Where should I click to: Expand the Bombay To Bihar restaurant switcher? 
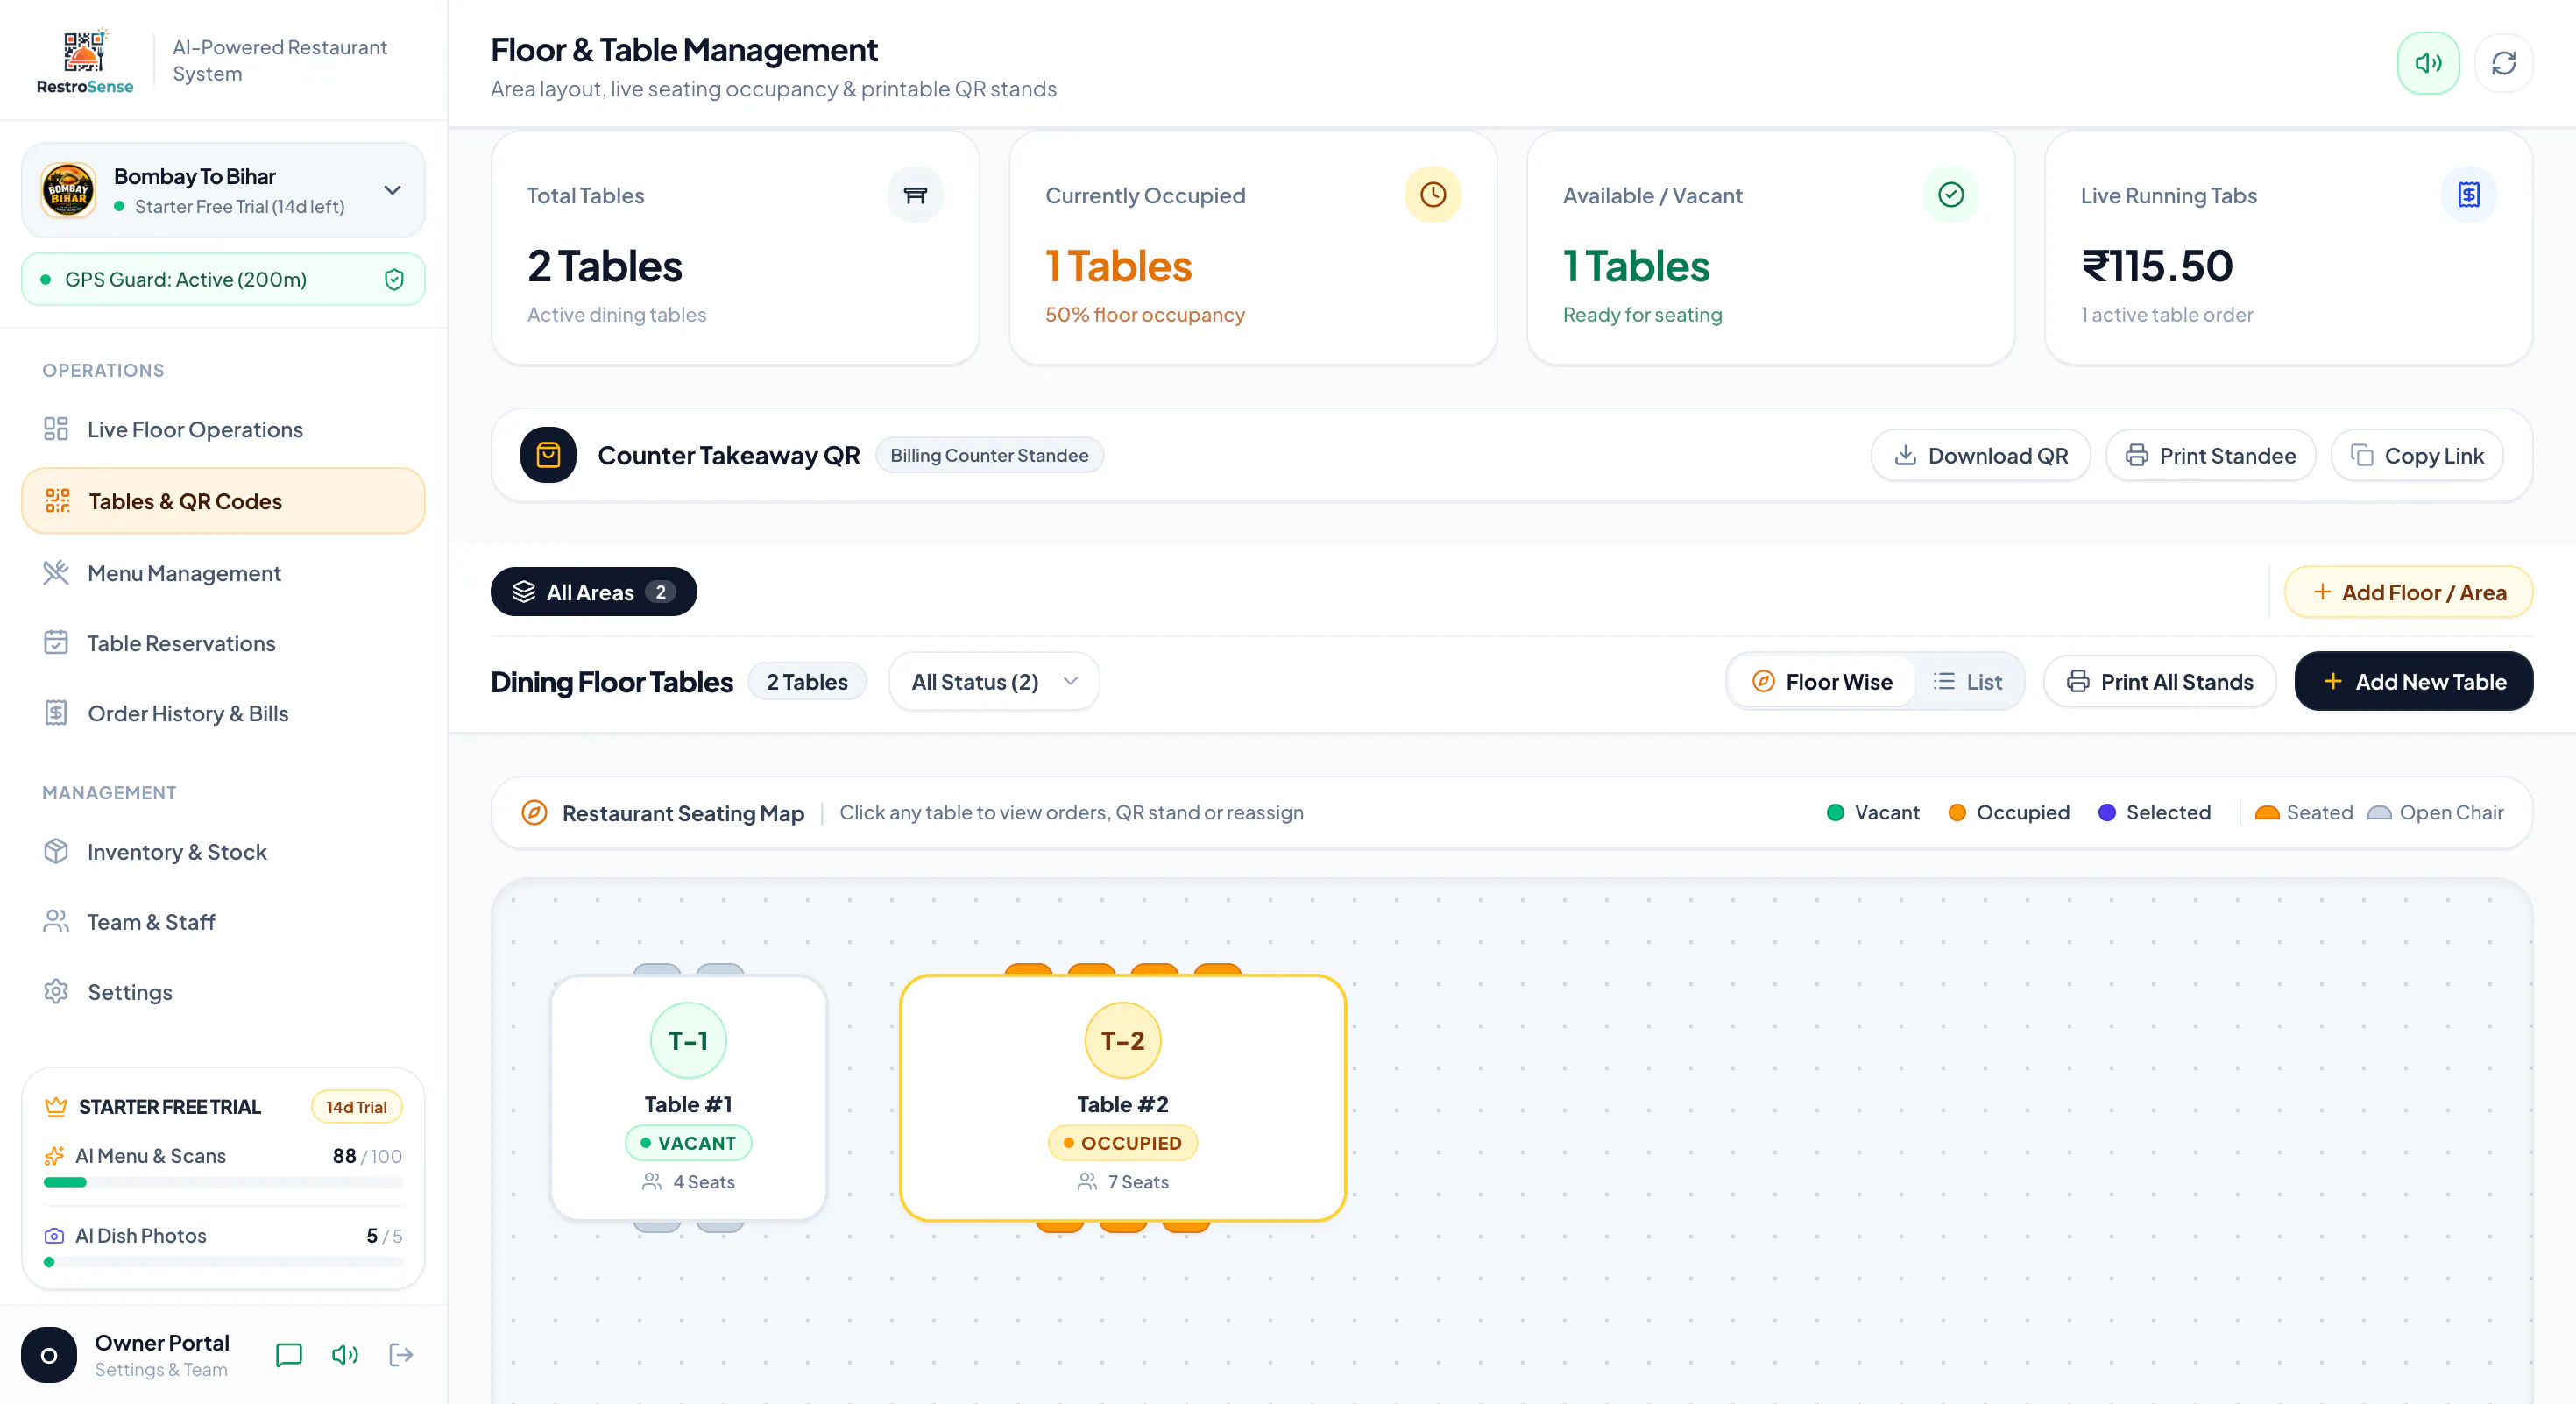(x=223, y=190)
